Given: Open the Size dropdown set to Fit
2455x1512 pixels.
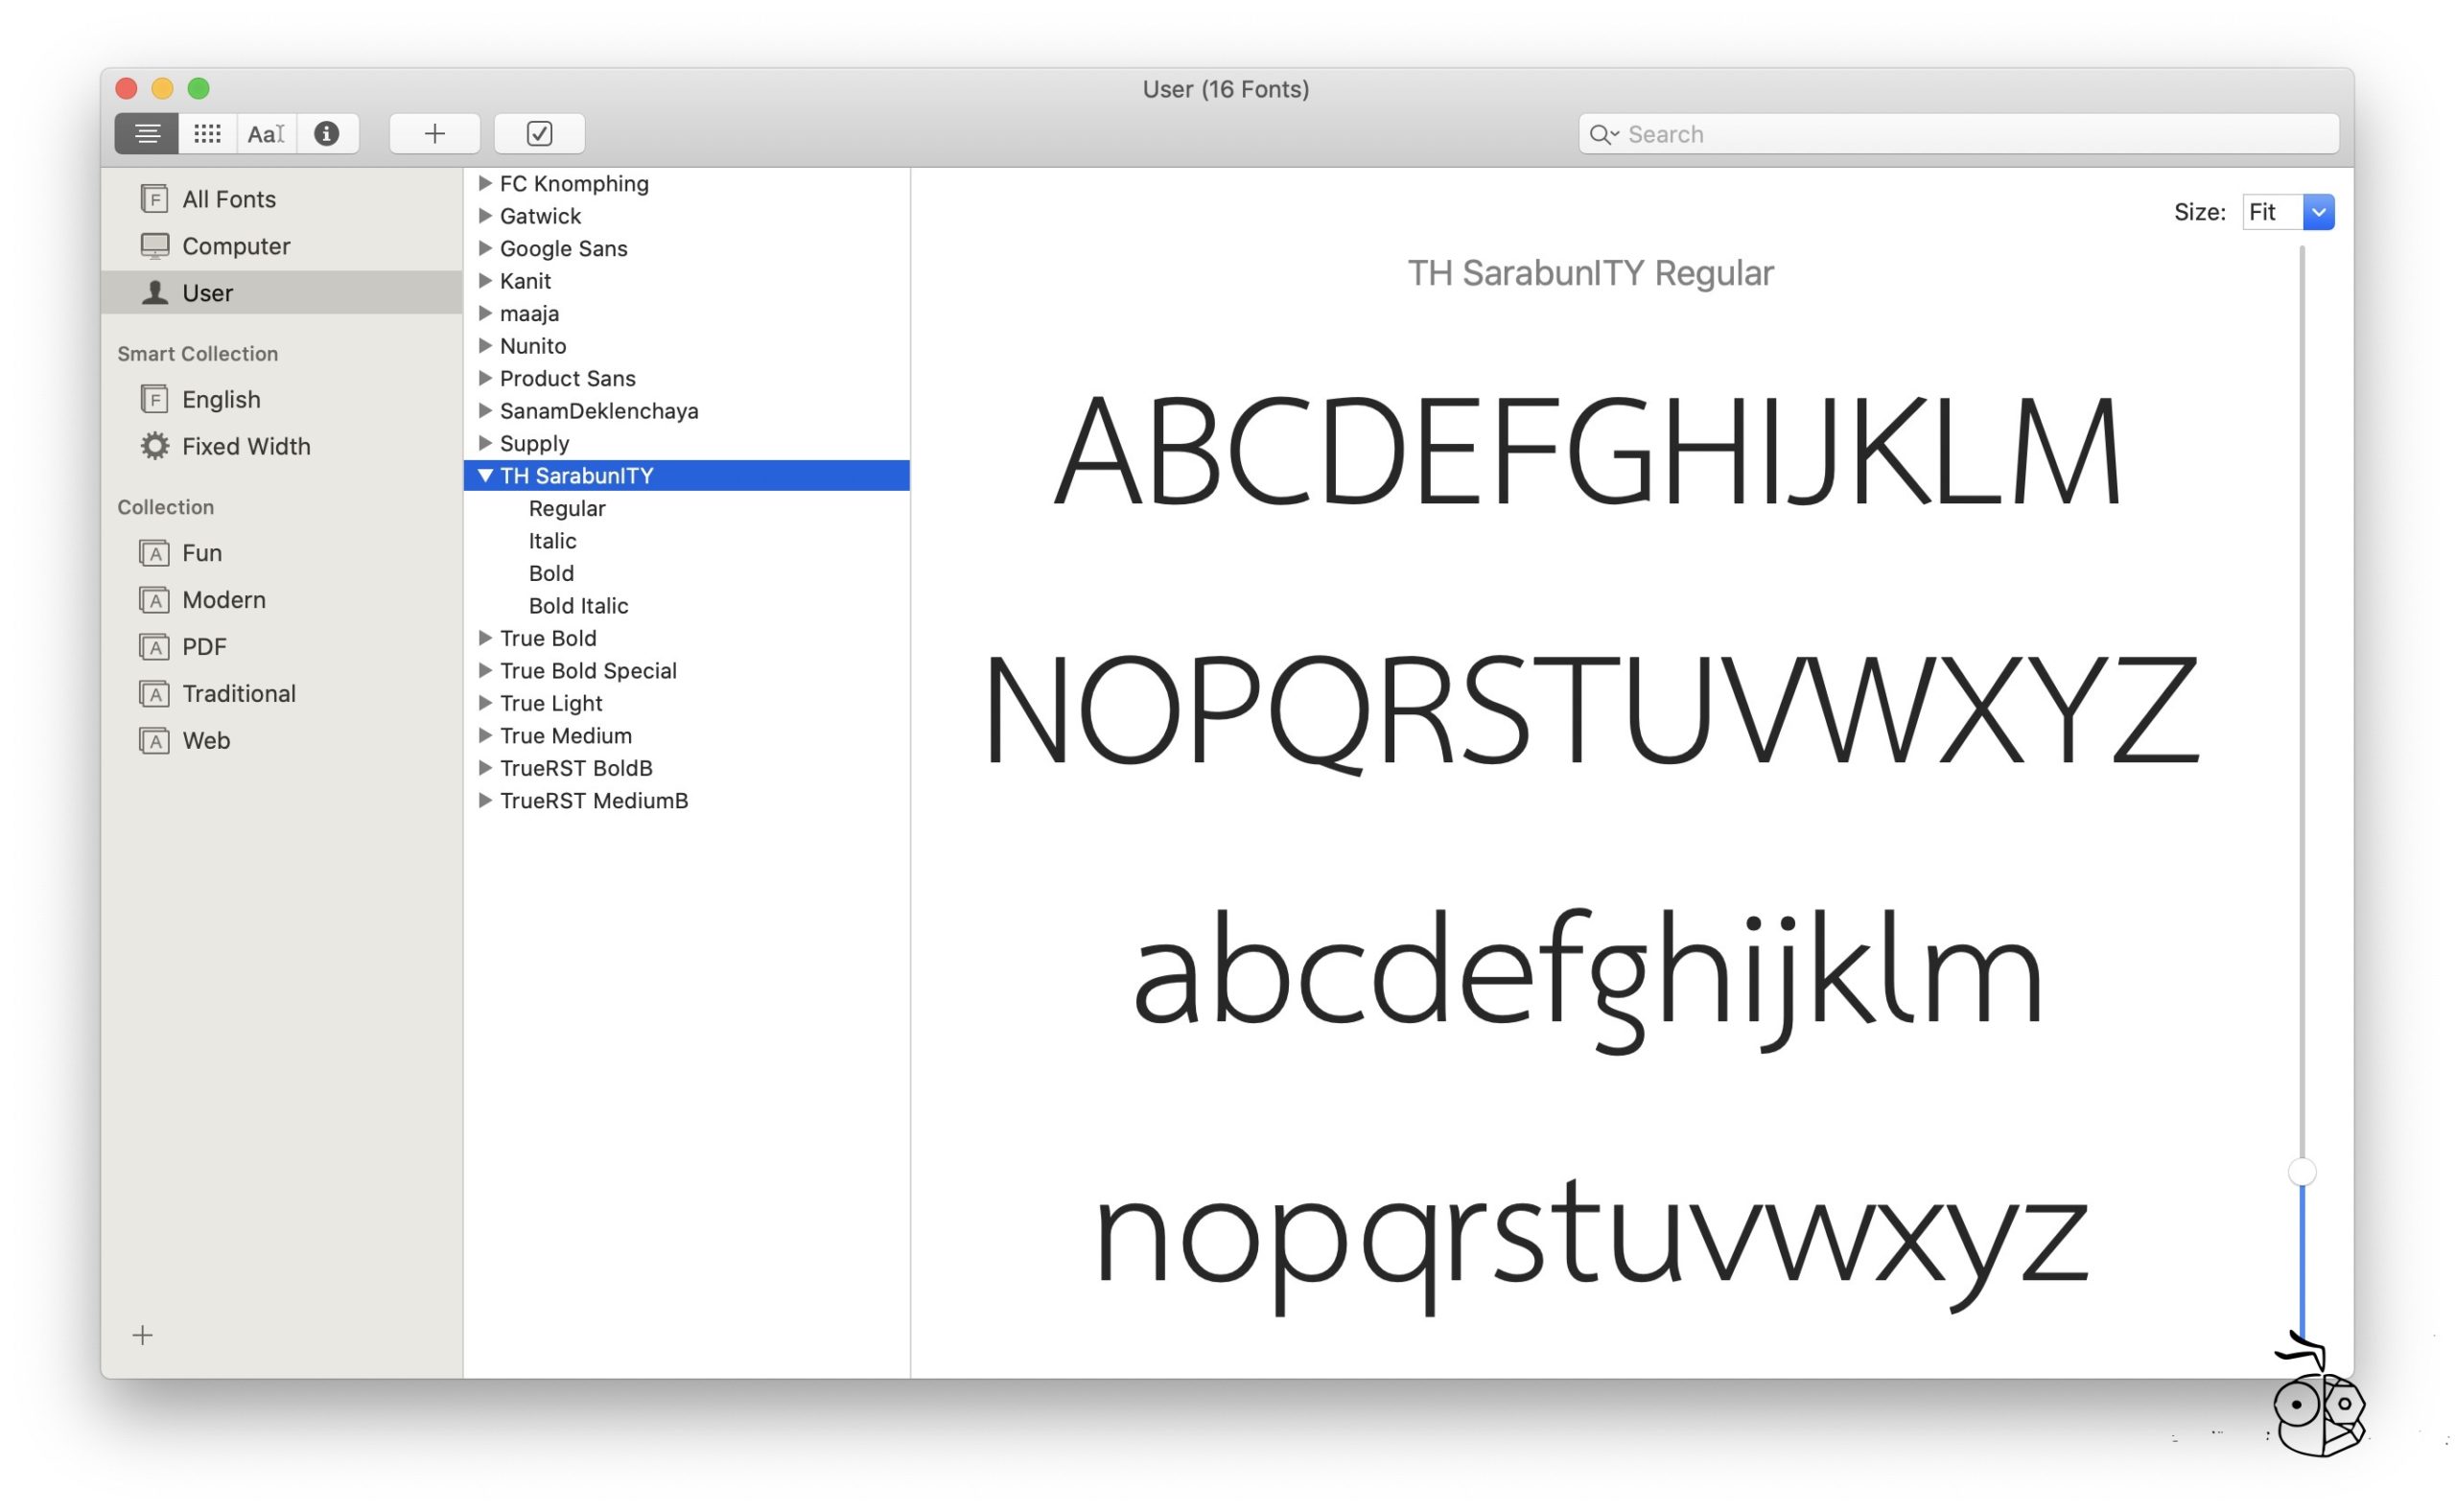Looking at the screenshot, I should point(2318,212).
